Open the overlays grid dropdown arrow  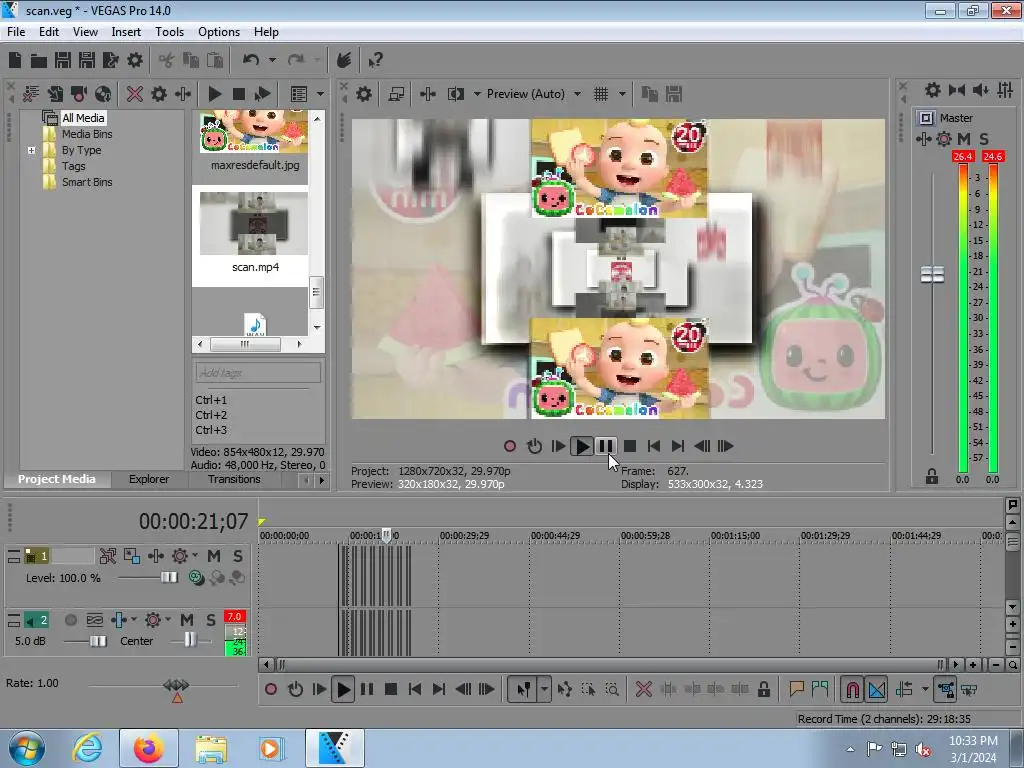[x=622, y=94]
